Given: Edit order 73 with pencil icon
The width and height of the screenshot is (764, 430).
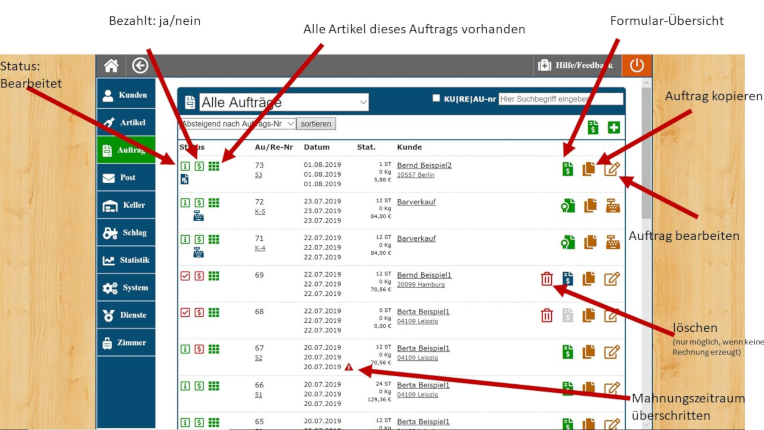Looking at the screenshot, I should click(612, 169).
